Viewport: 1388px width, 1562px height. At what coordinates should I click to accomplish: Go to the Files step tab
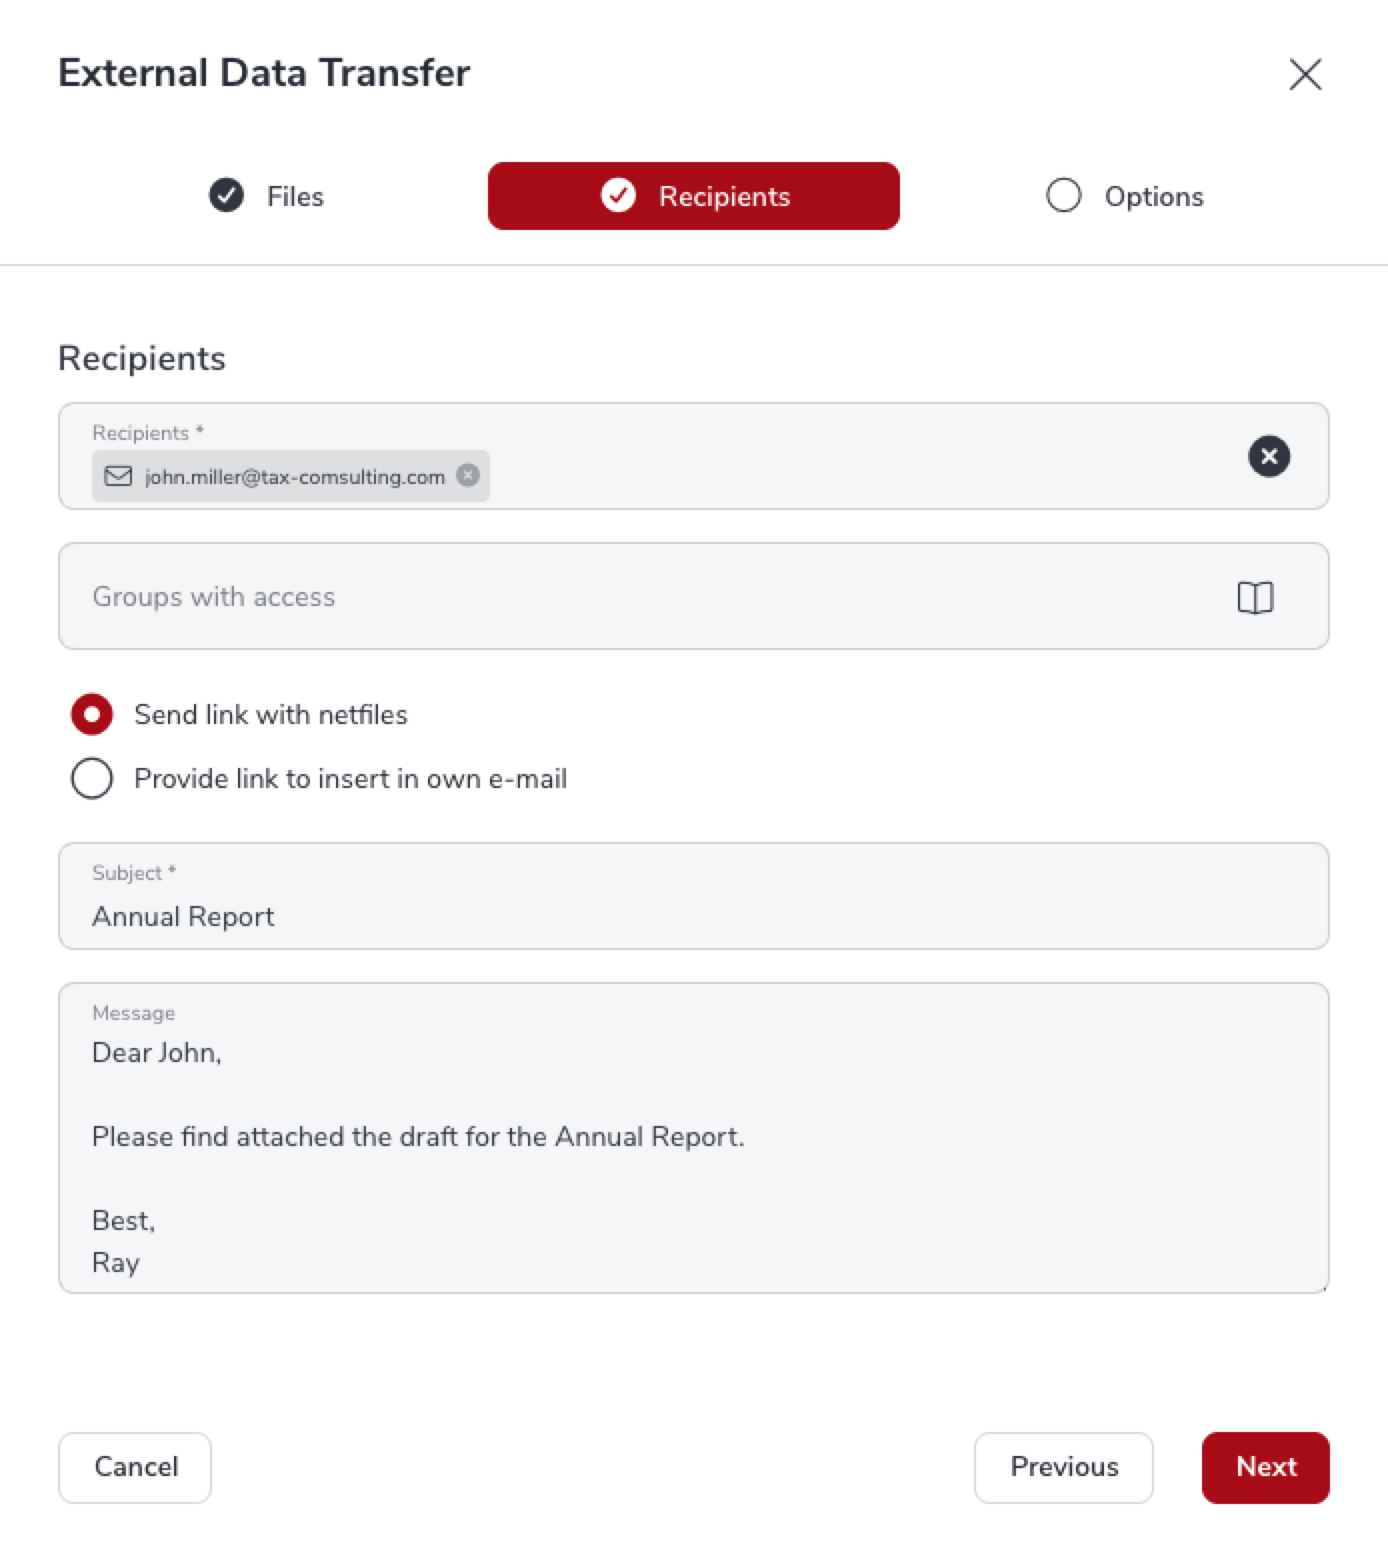pyautogui.click(x=294, y=196)
